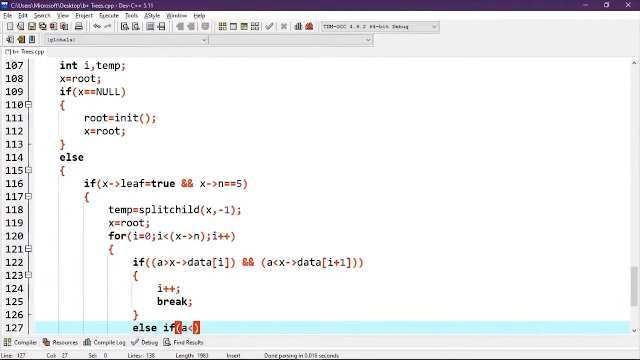Open the Edit menu
Screen dimensions: 640x360
[x=22, y=16]
